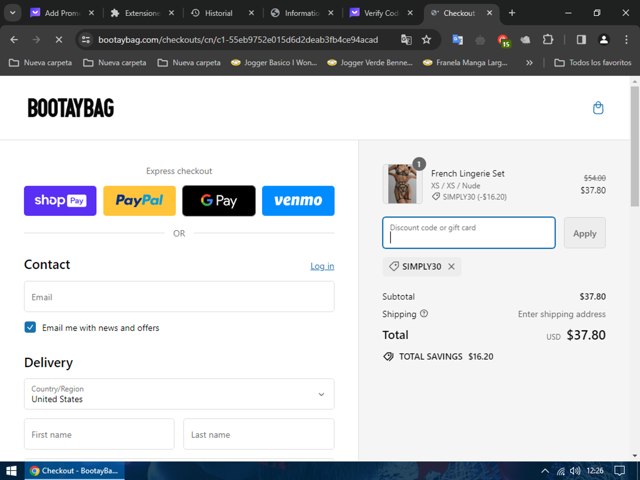Screen dimensions: 640x480
Task: Open the network tray icon
Action: click(560, 471)
